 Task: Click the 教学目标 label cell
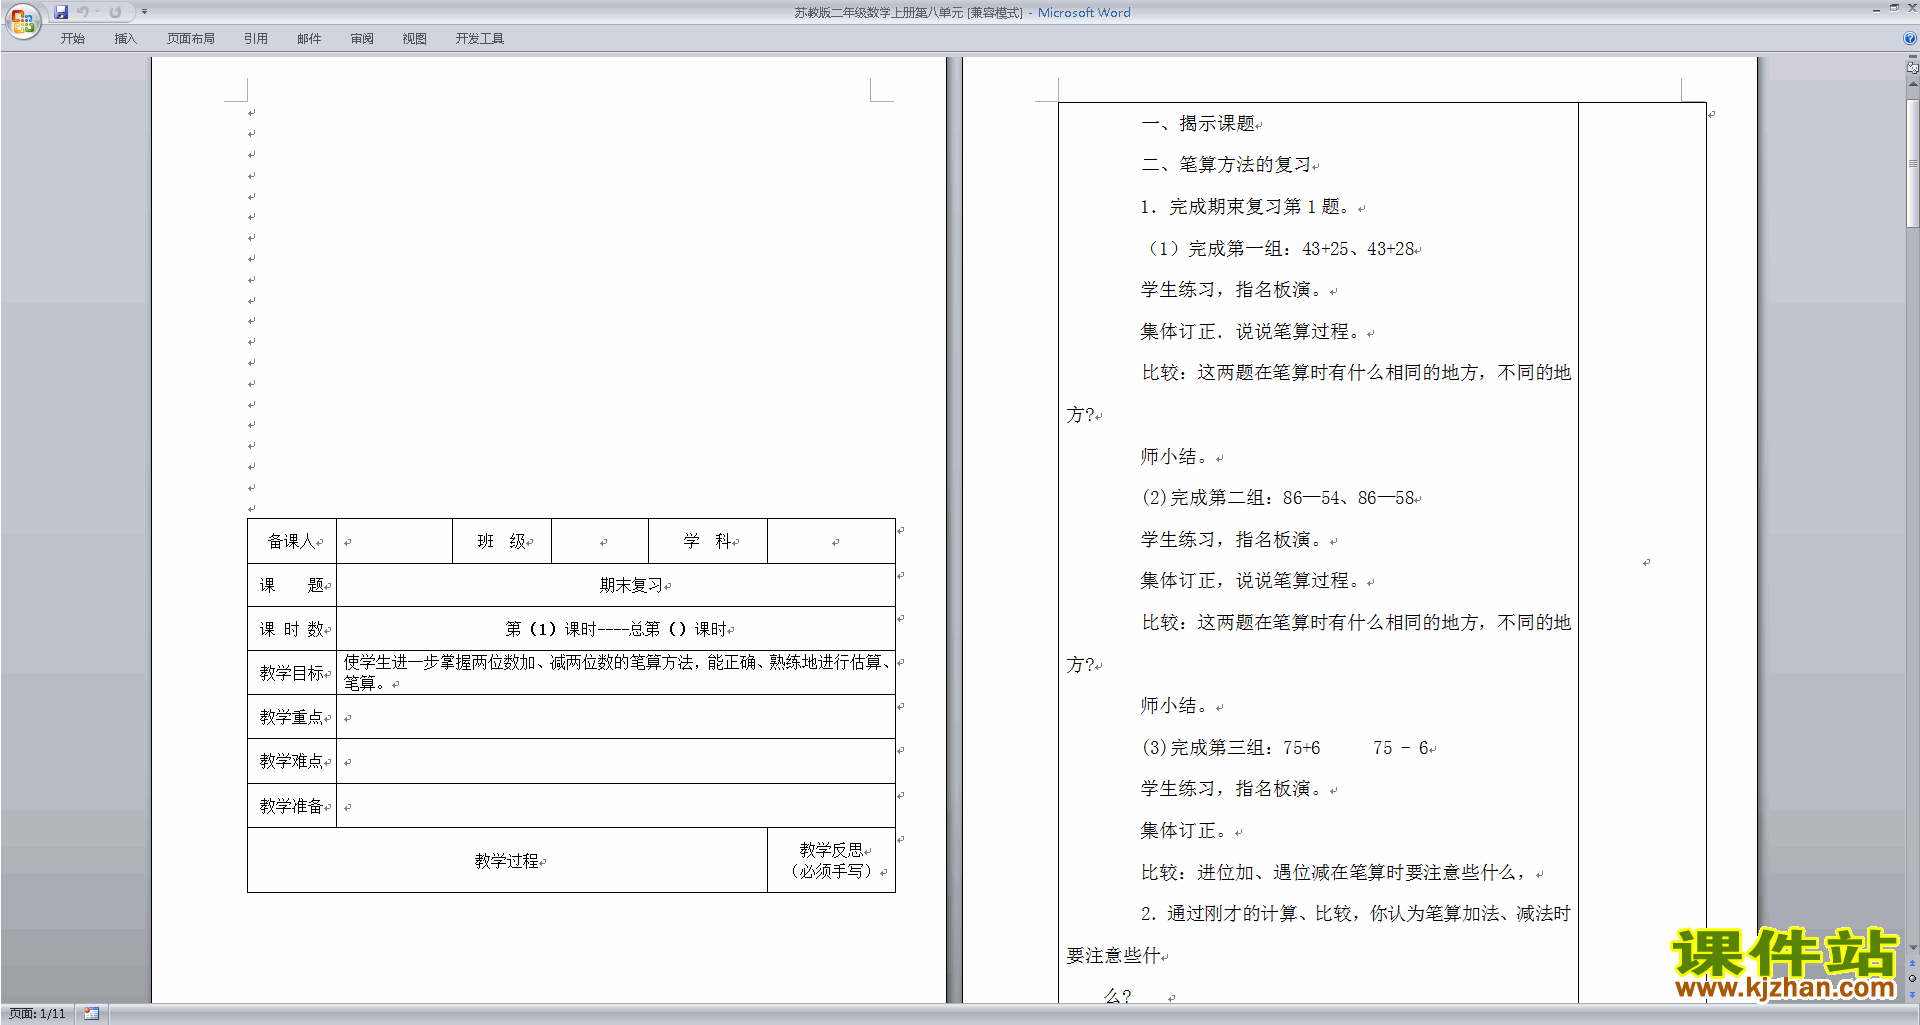click(x=292, y=673)
